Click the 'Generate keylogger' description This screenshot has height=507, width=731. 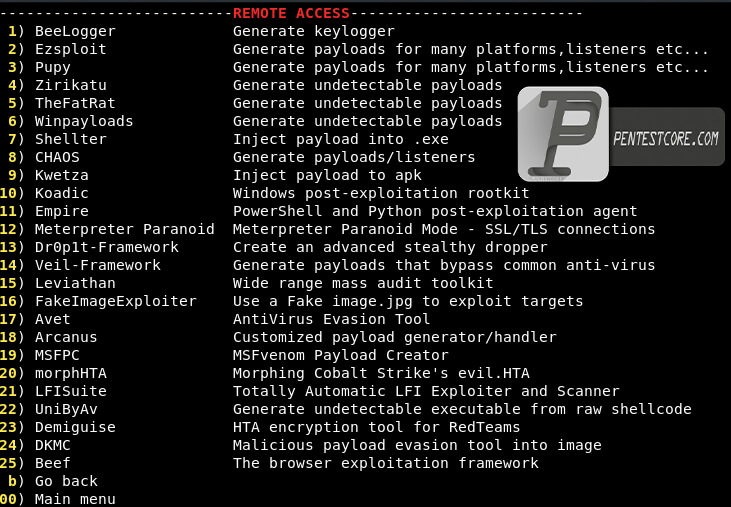coord(314,31)
